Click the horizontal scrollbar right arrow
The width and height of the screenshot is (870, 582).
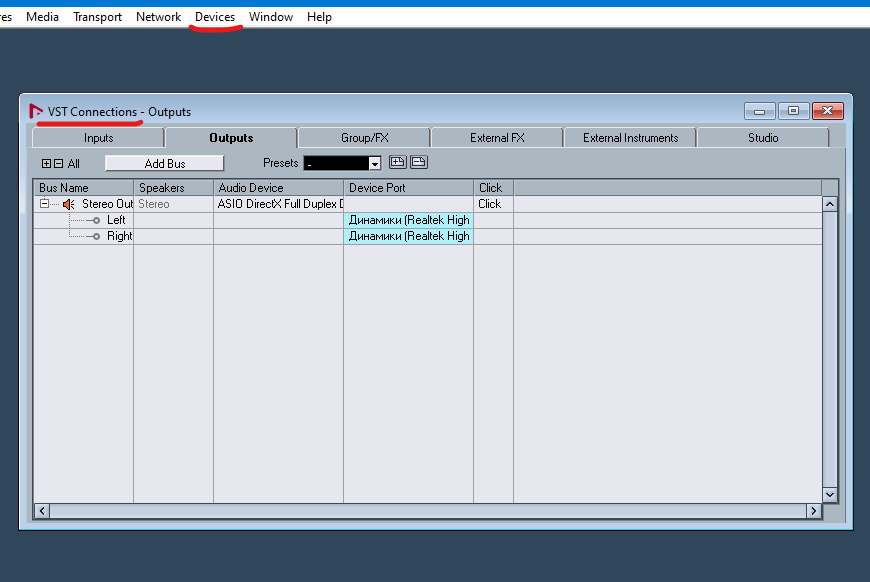point(814,510)
